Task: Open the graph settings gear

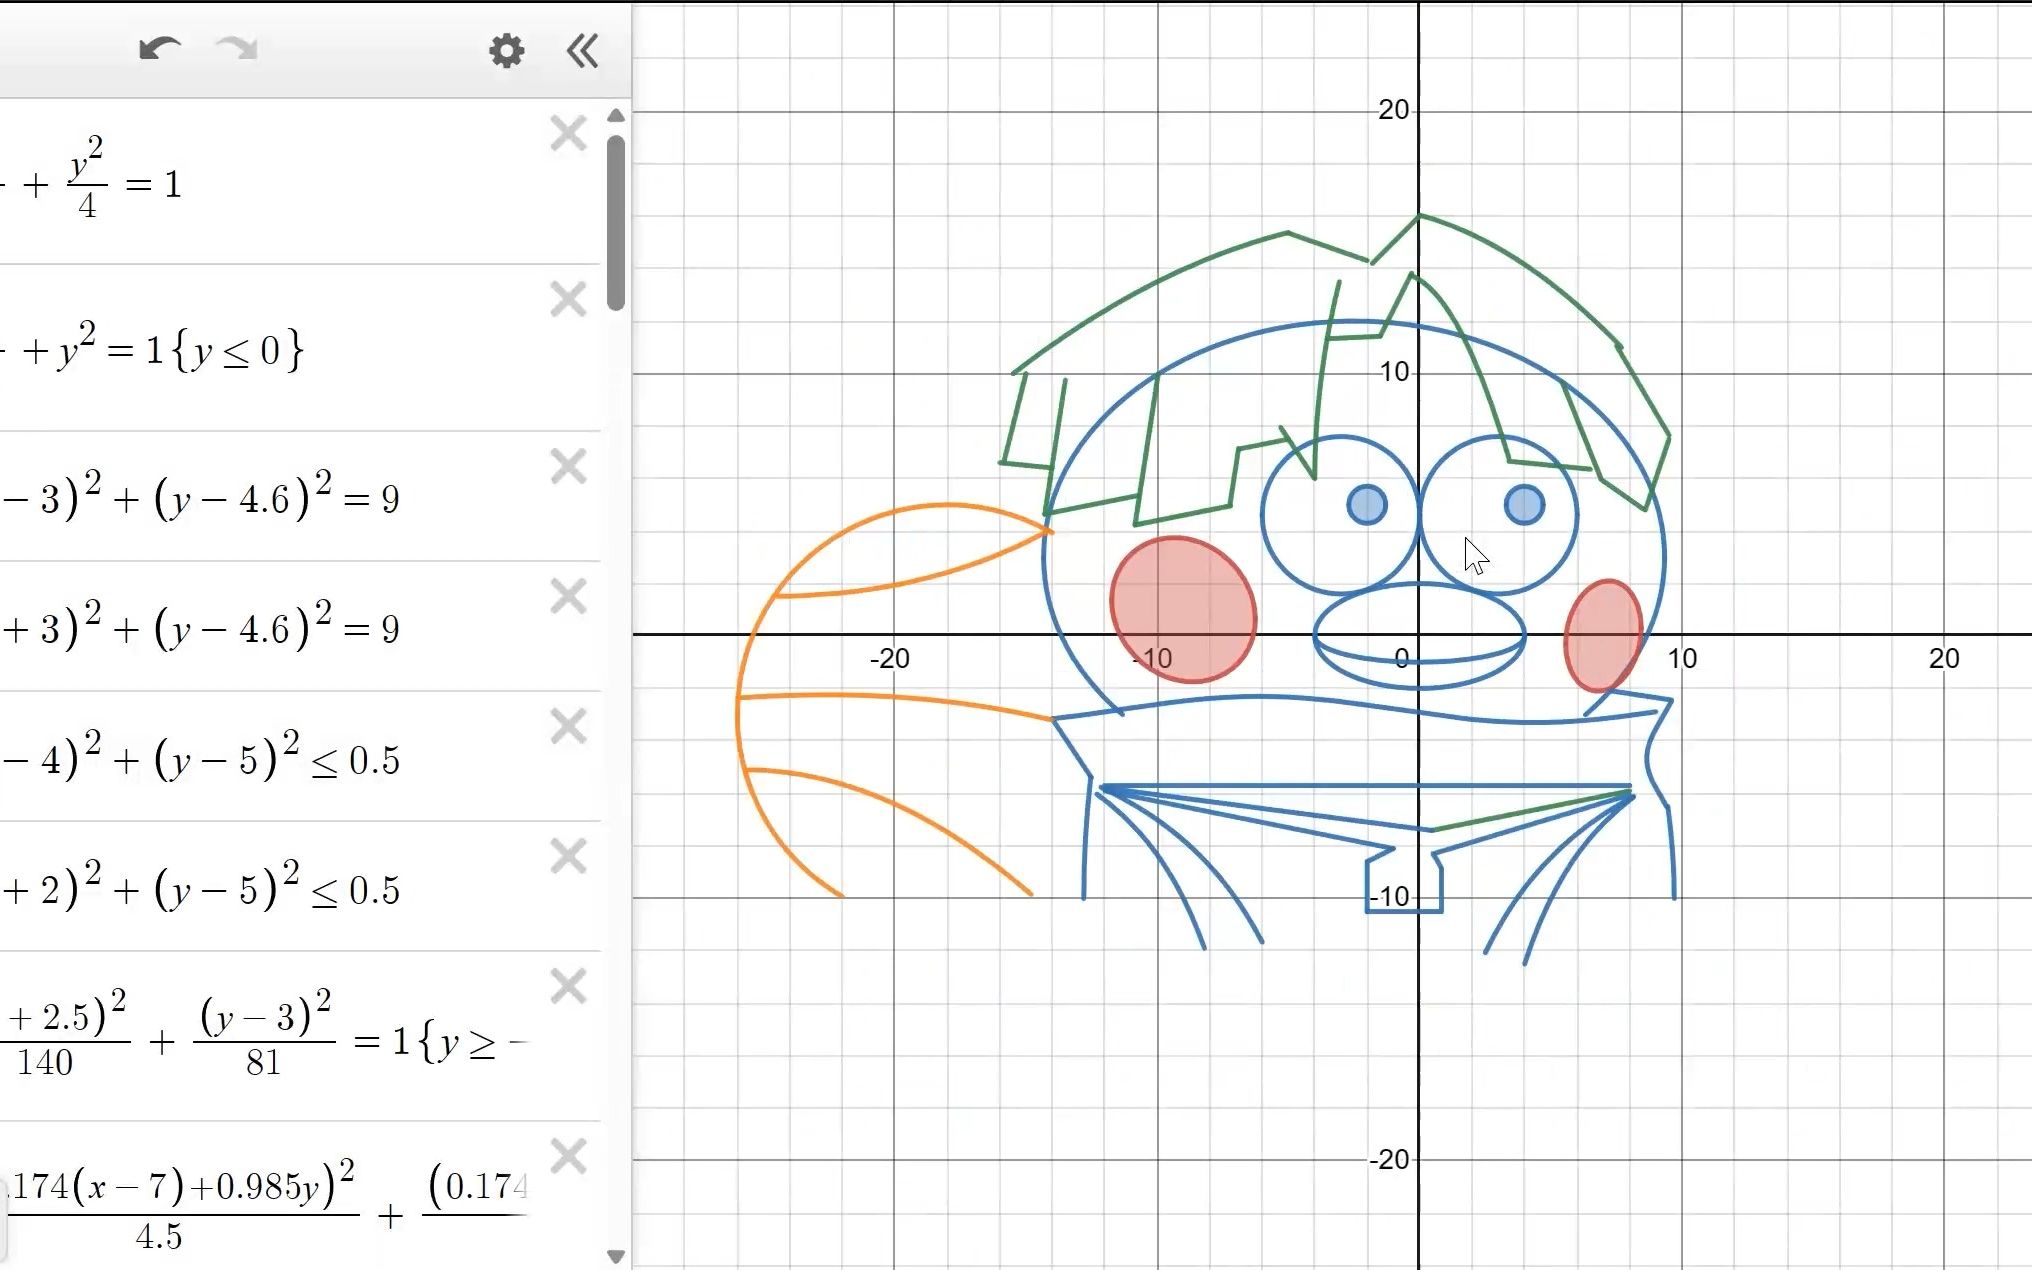Action: 507,50
